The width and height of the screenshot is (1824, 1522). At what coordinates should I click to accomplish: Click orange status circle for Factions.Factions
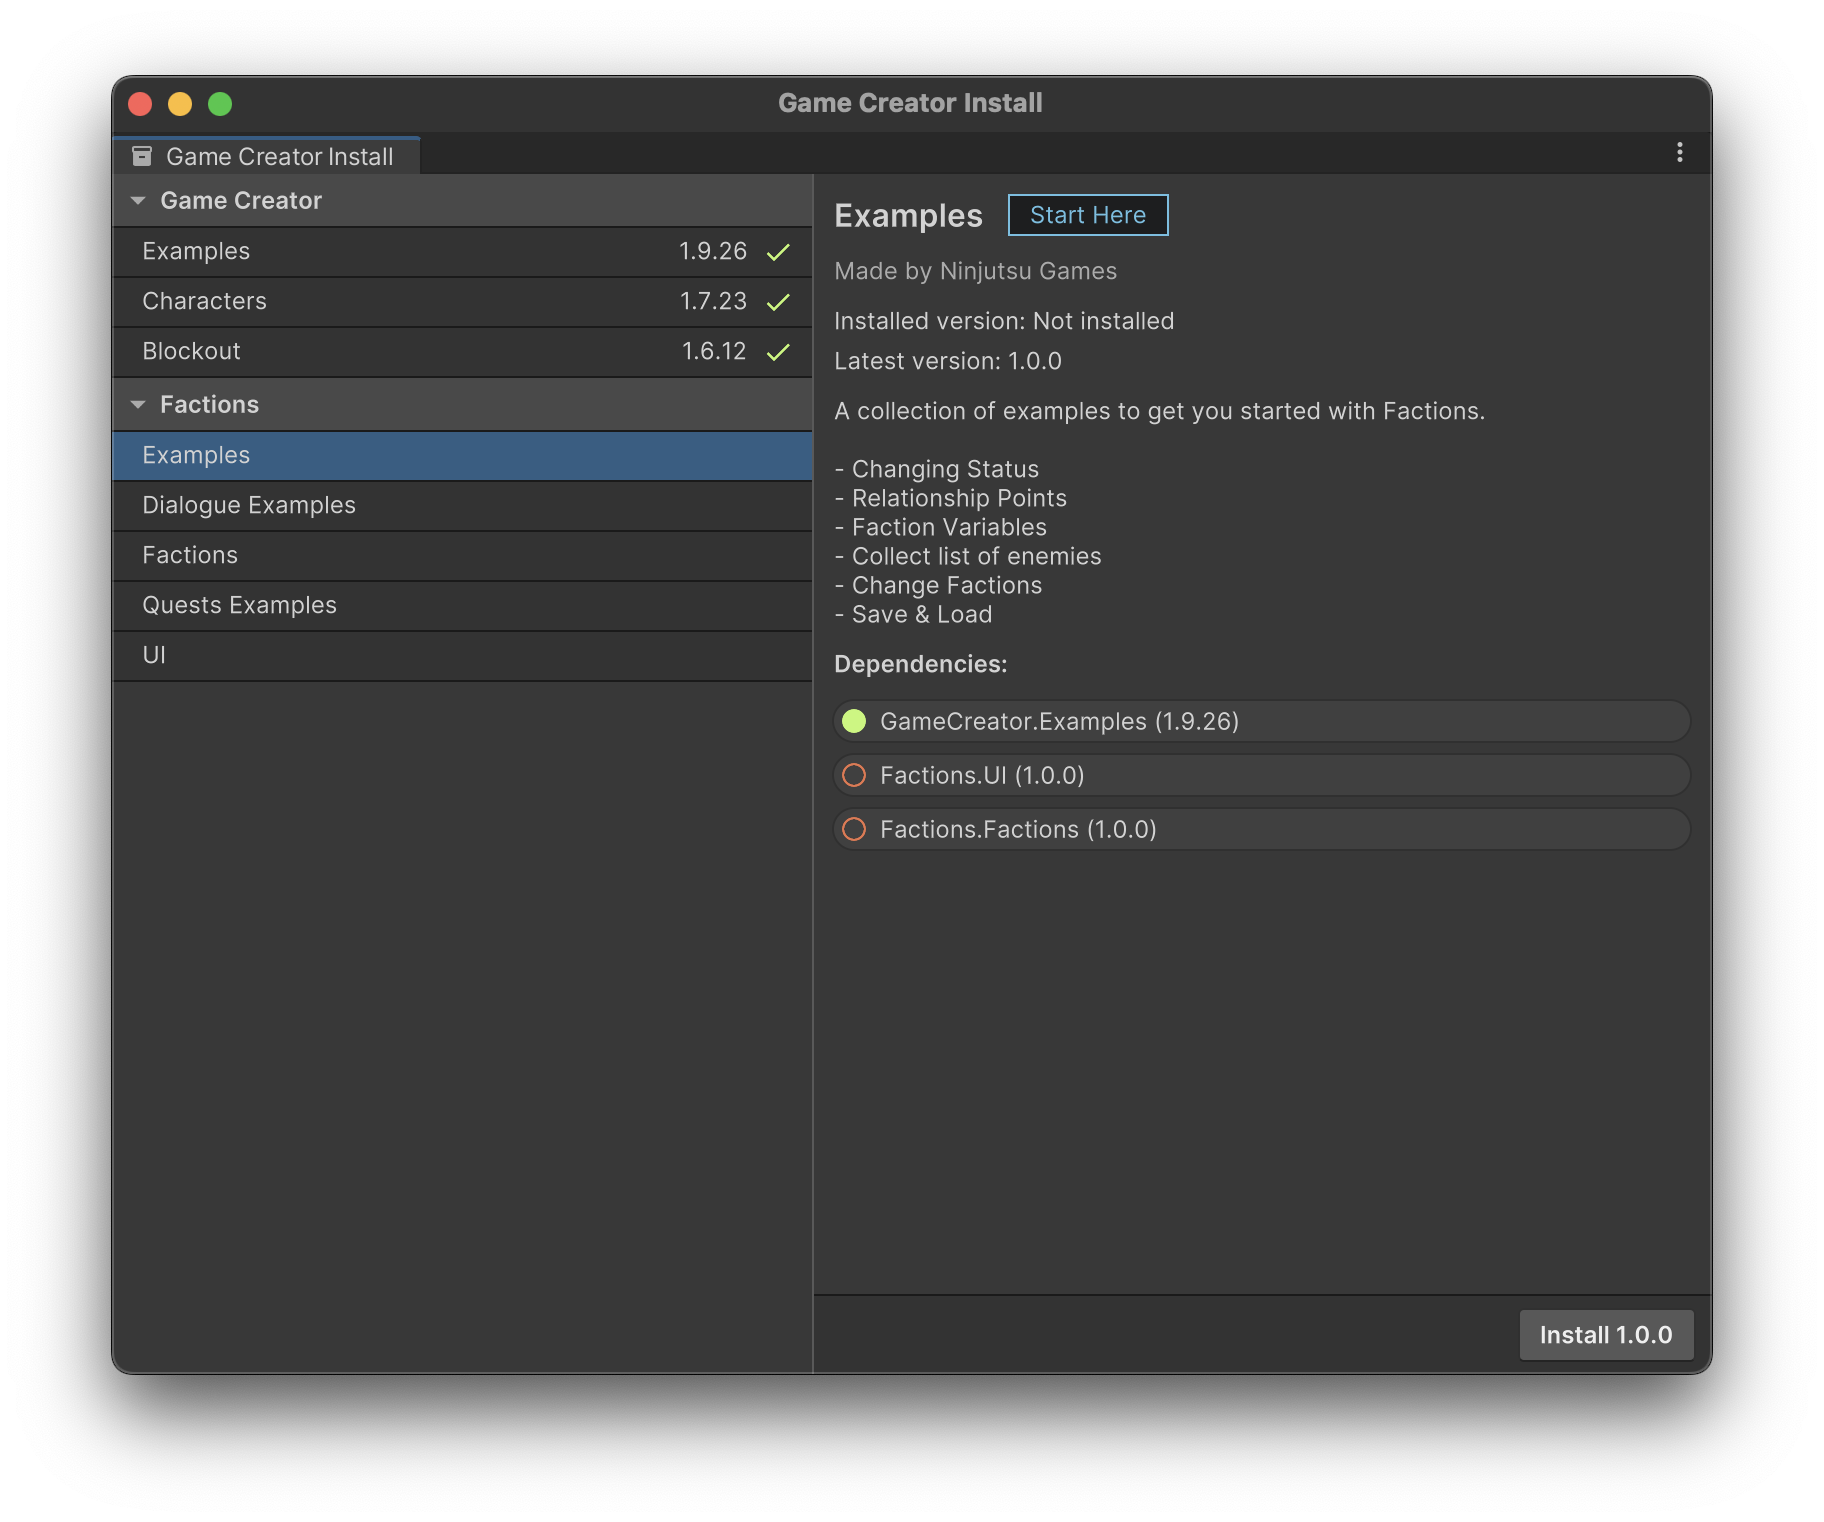(854, 829)
